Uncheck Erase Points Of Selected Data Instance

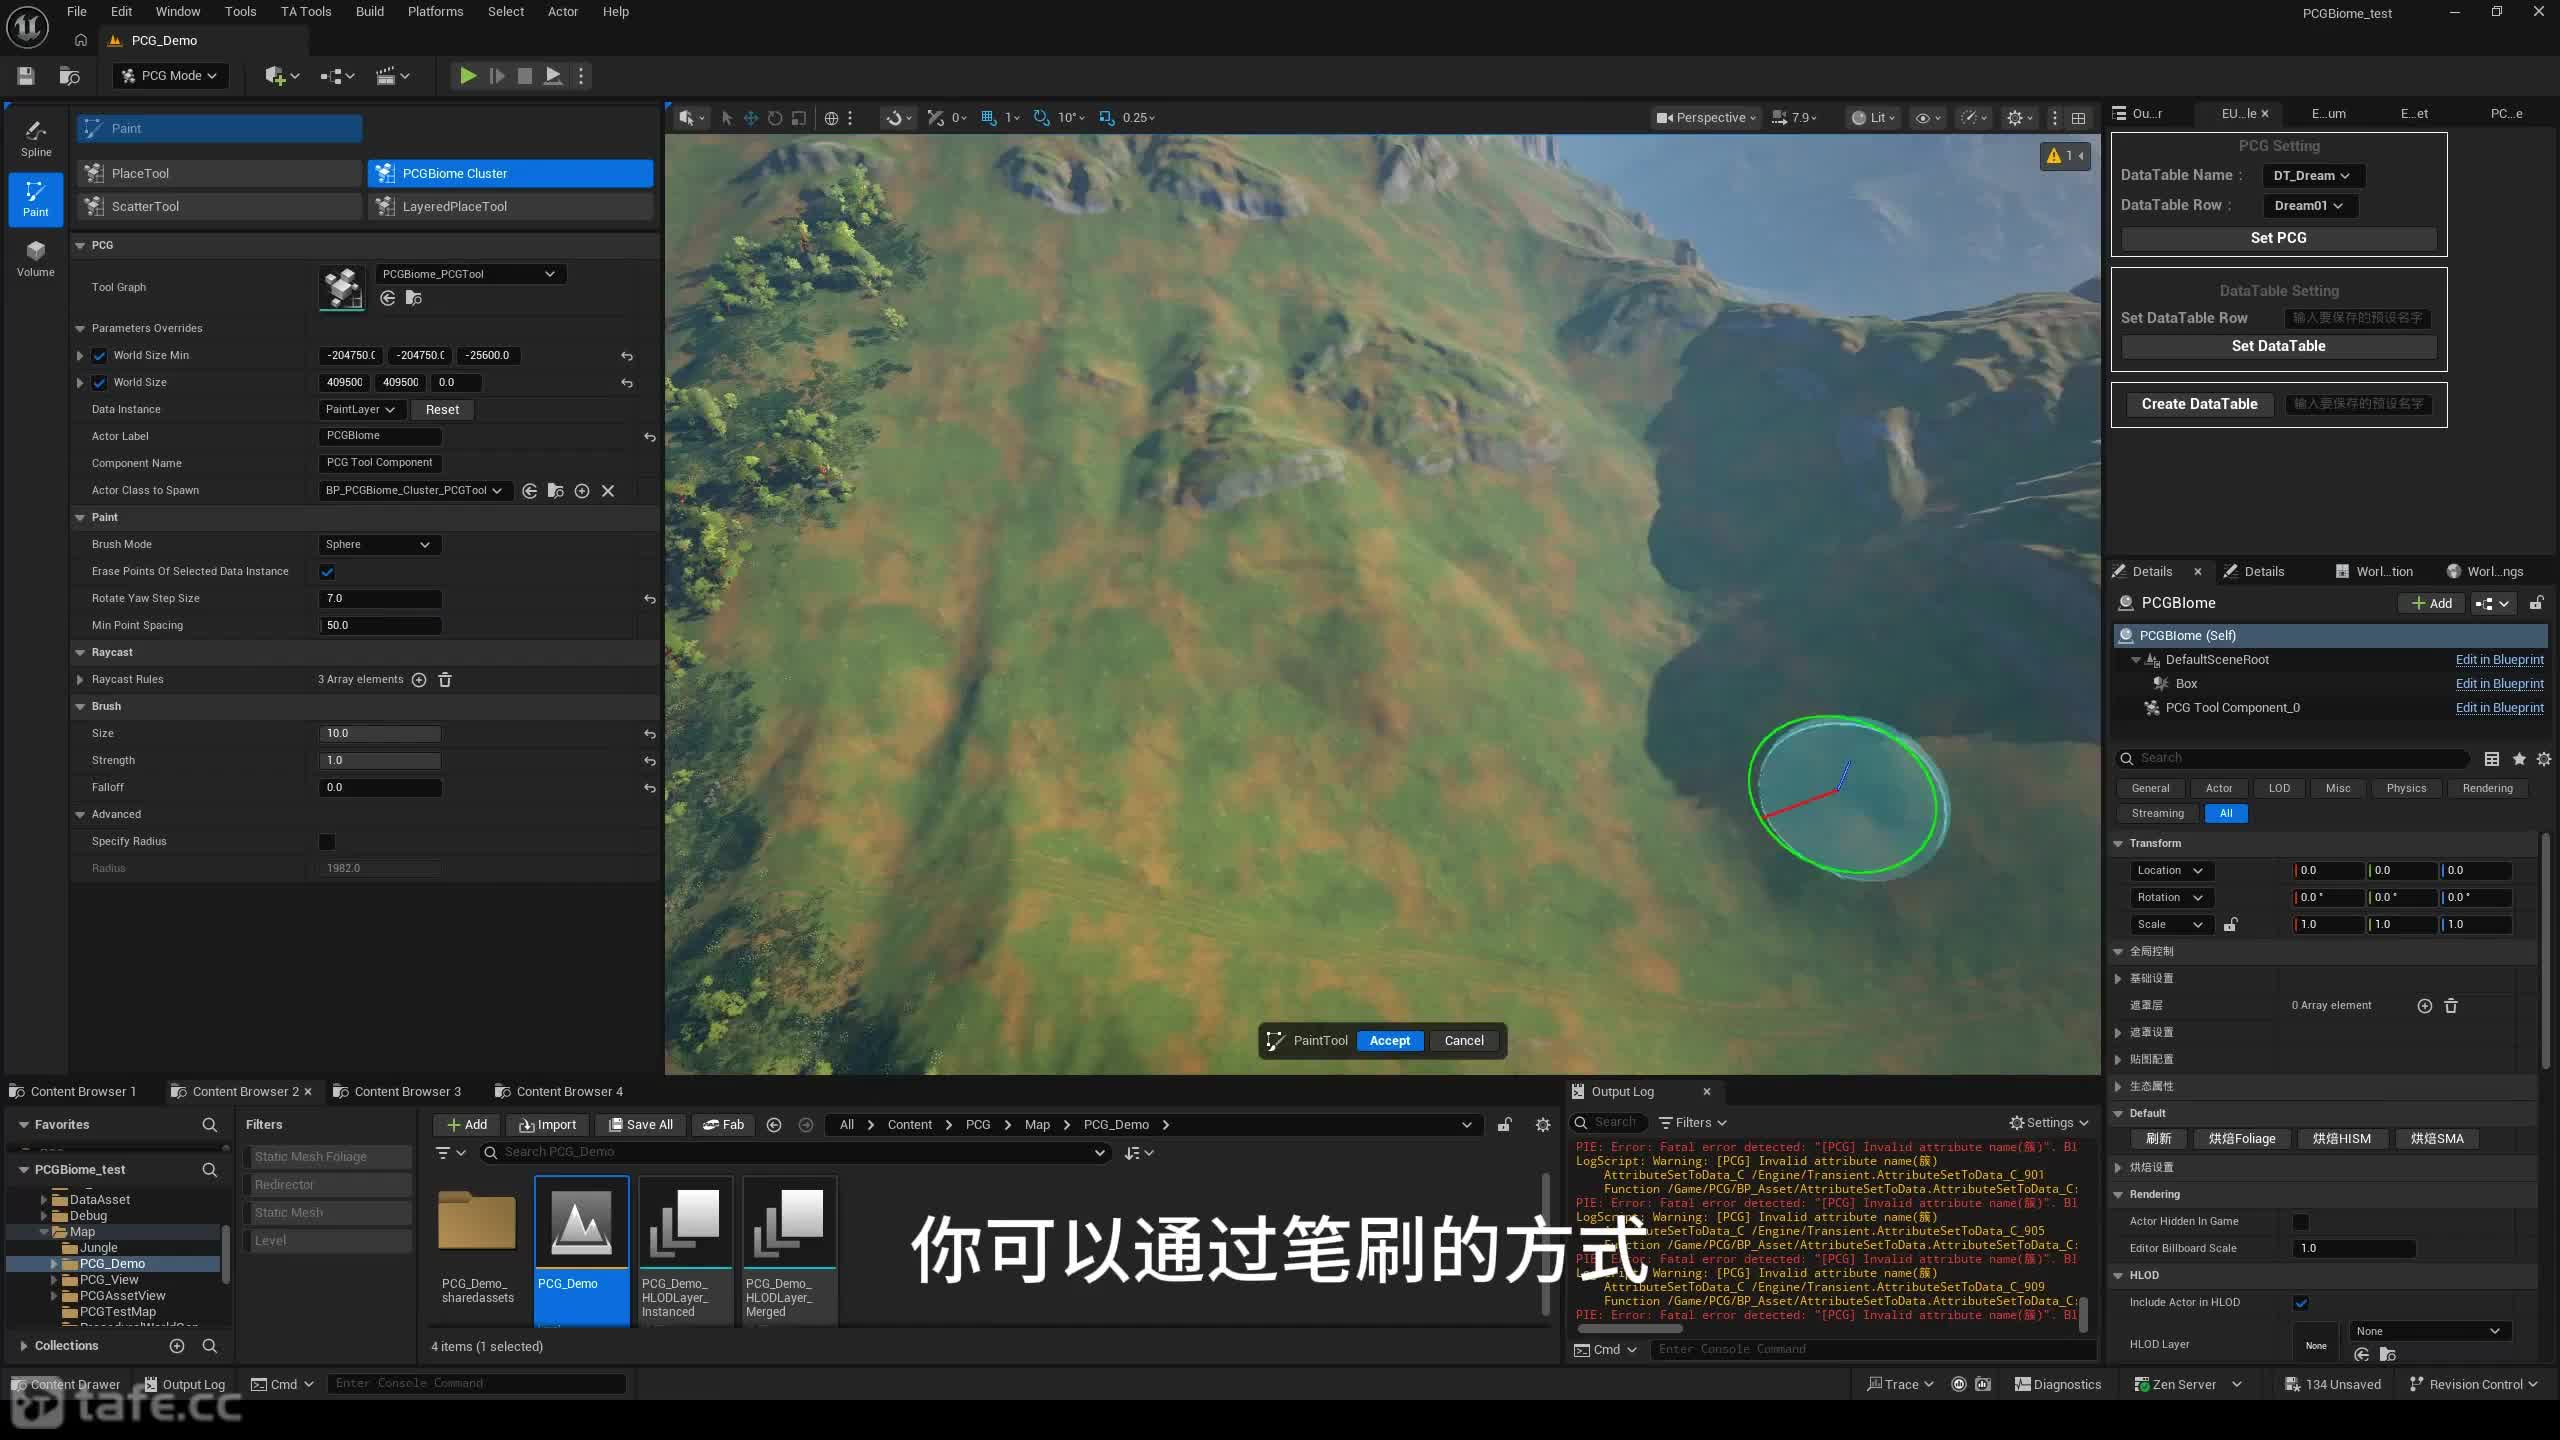pos(327,572)
